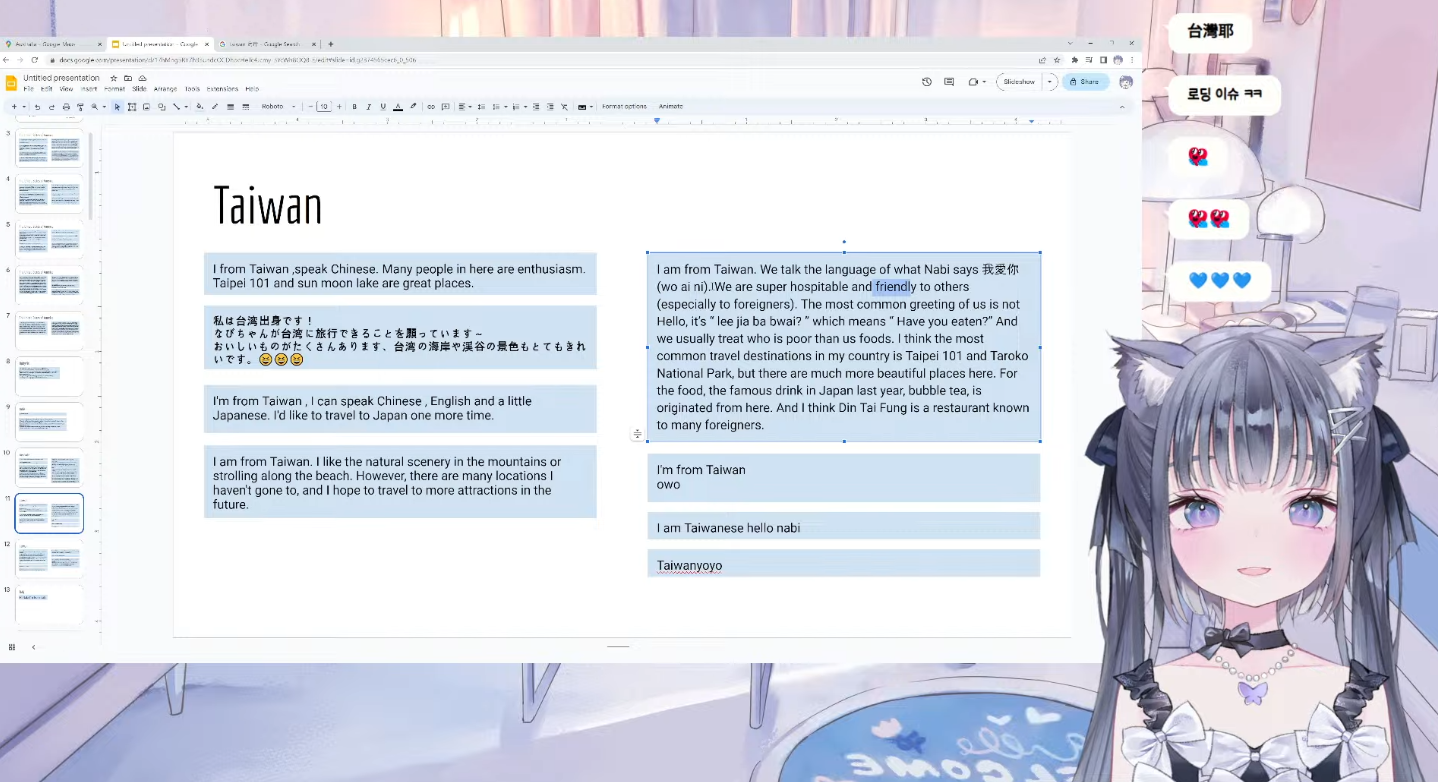1438x782 pixels.
Task: Start the Slideshow
Action: click(1019, 82)
